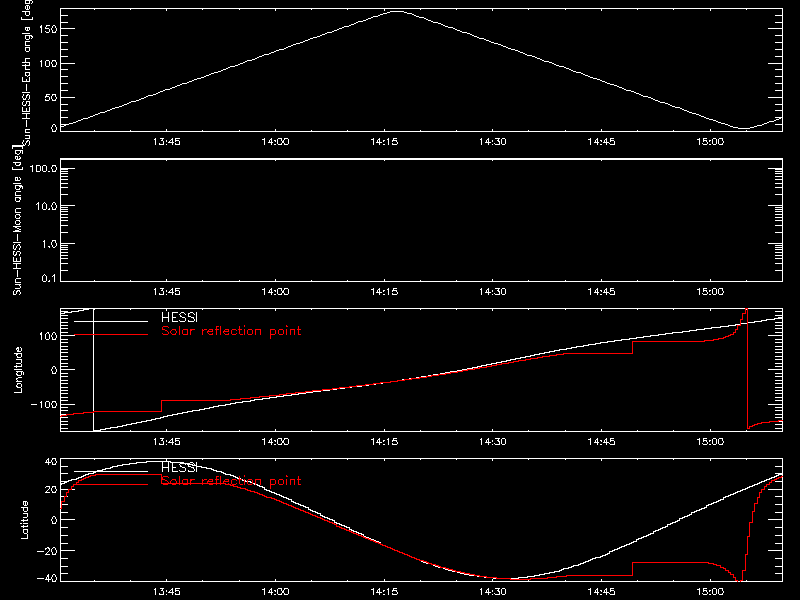Click the peak of the Earth angle curve
Viewport: 800px width, 600px height.
tap(397, 11)
